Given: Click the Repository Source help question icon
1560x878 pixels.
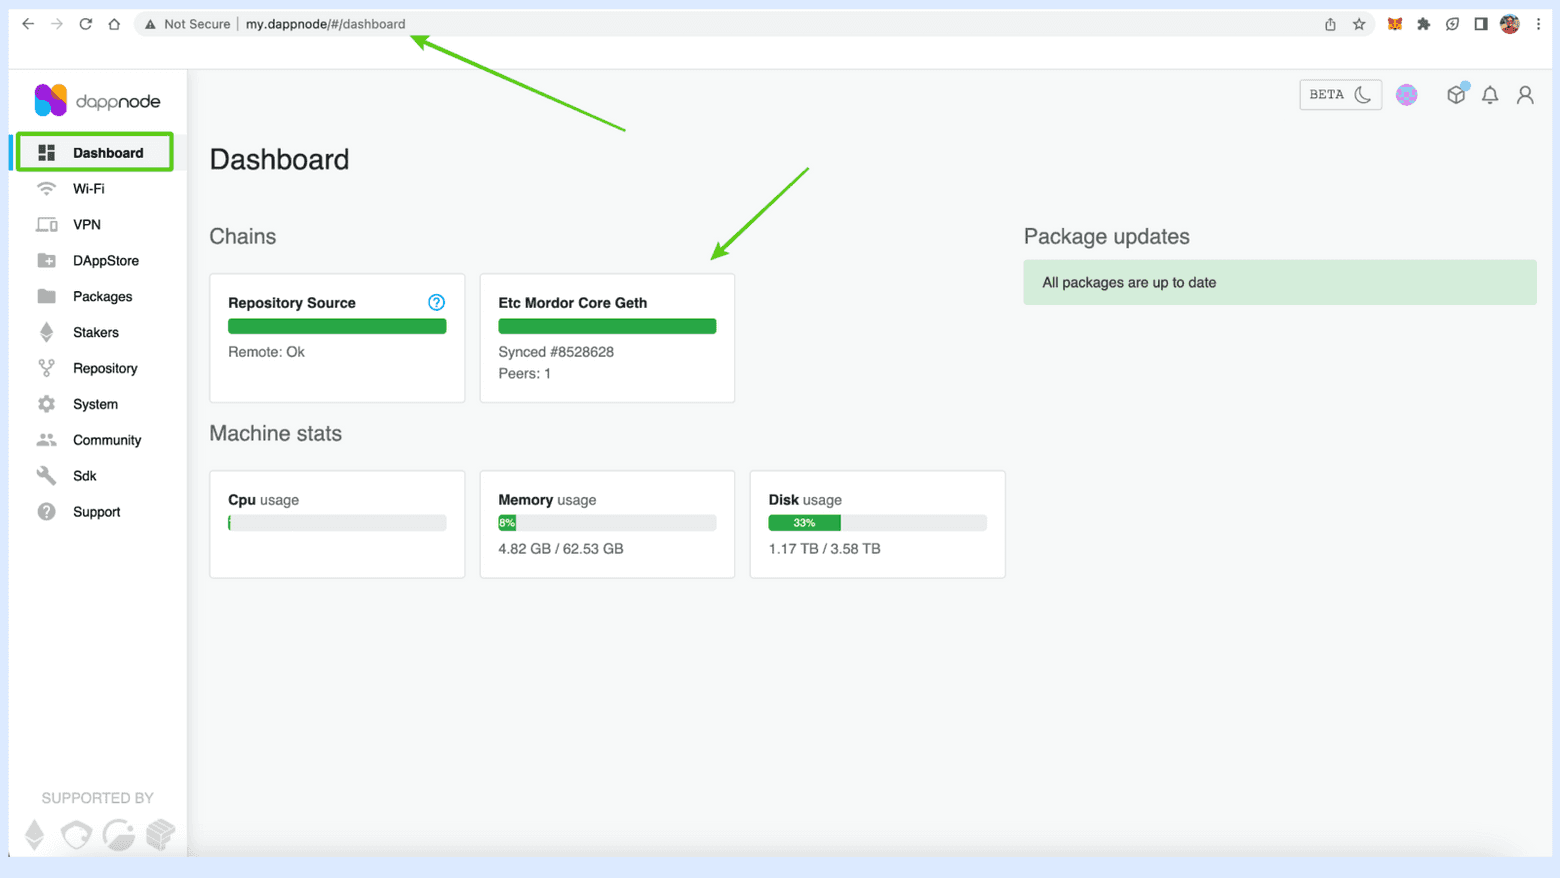Looking at the screenshot, I should 436,302.
